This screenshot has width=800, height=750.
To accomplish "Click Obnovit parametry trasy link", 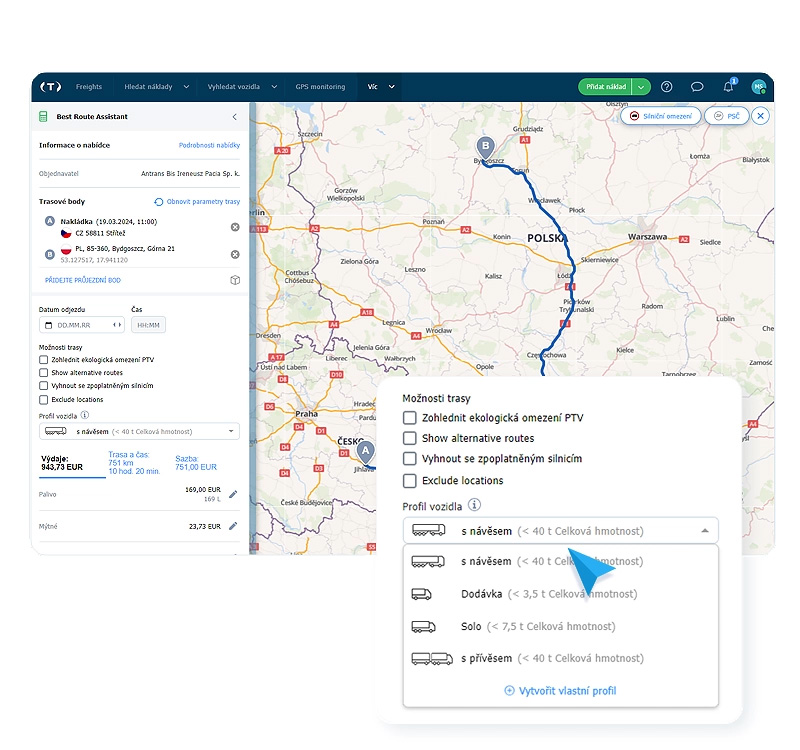I will 203,202.
